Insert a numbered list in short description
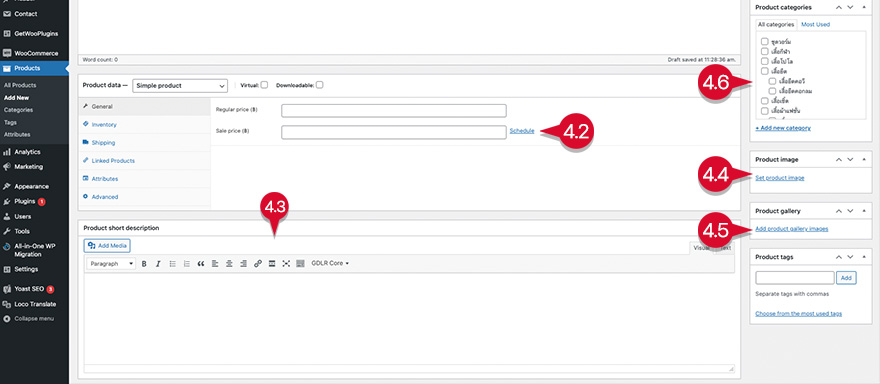Viewport: 880px width, 384px height. [186, 263]
